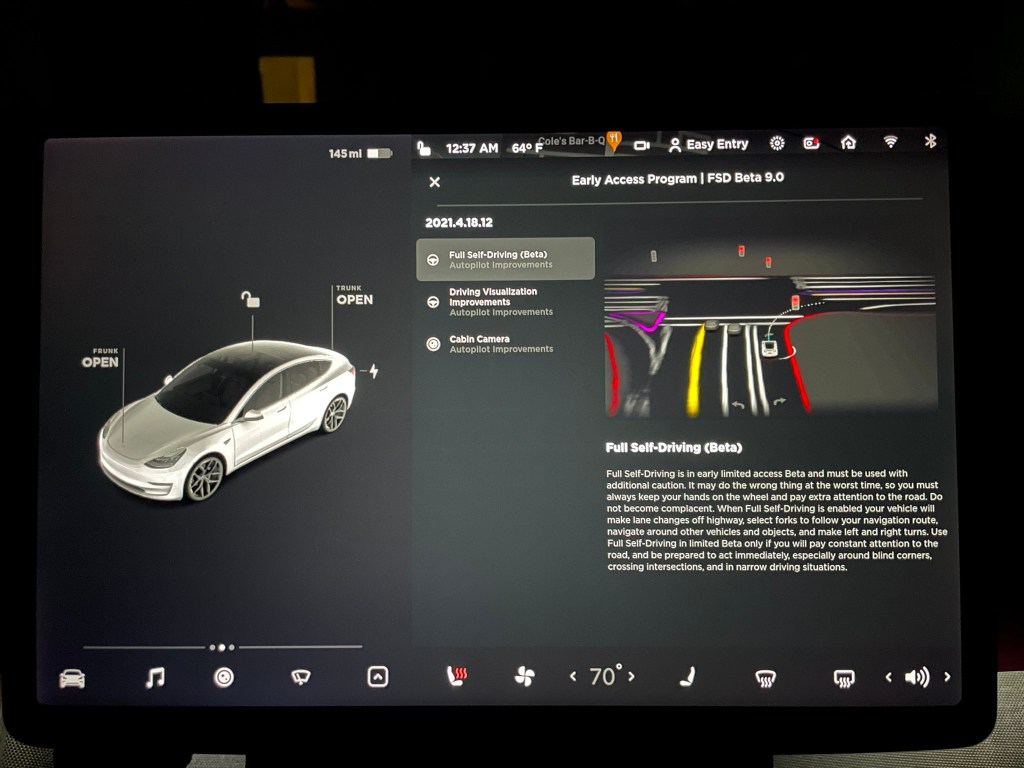
Task: Open the app launcher up-arrow icon
Action: pyautogui.click(x=377, y=676)
